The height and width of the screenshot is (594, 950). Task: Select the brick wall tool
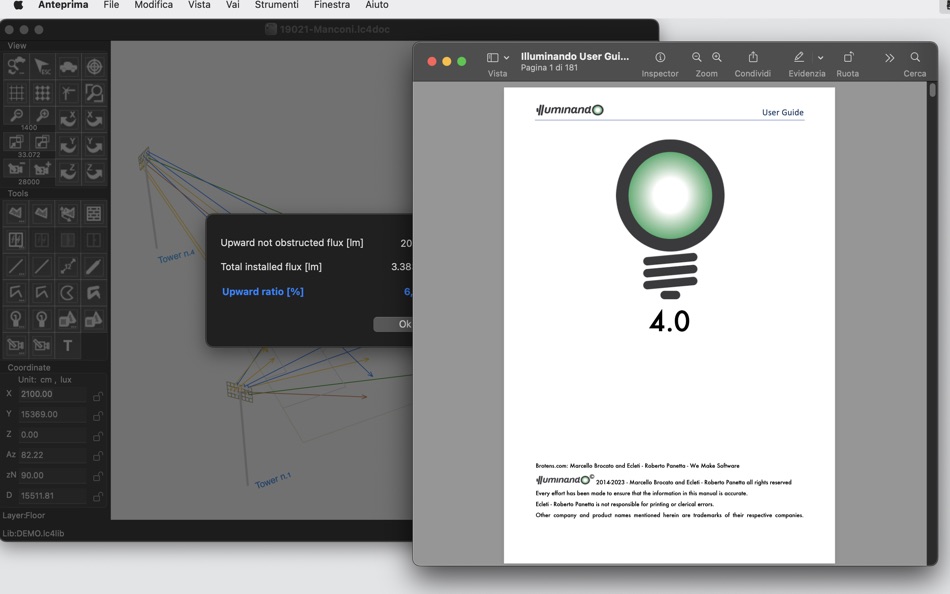94,213
